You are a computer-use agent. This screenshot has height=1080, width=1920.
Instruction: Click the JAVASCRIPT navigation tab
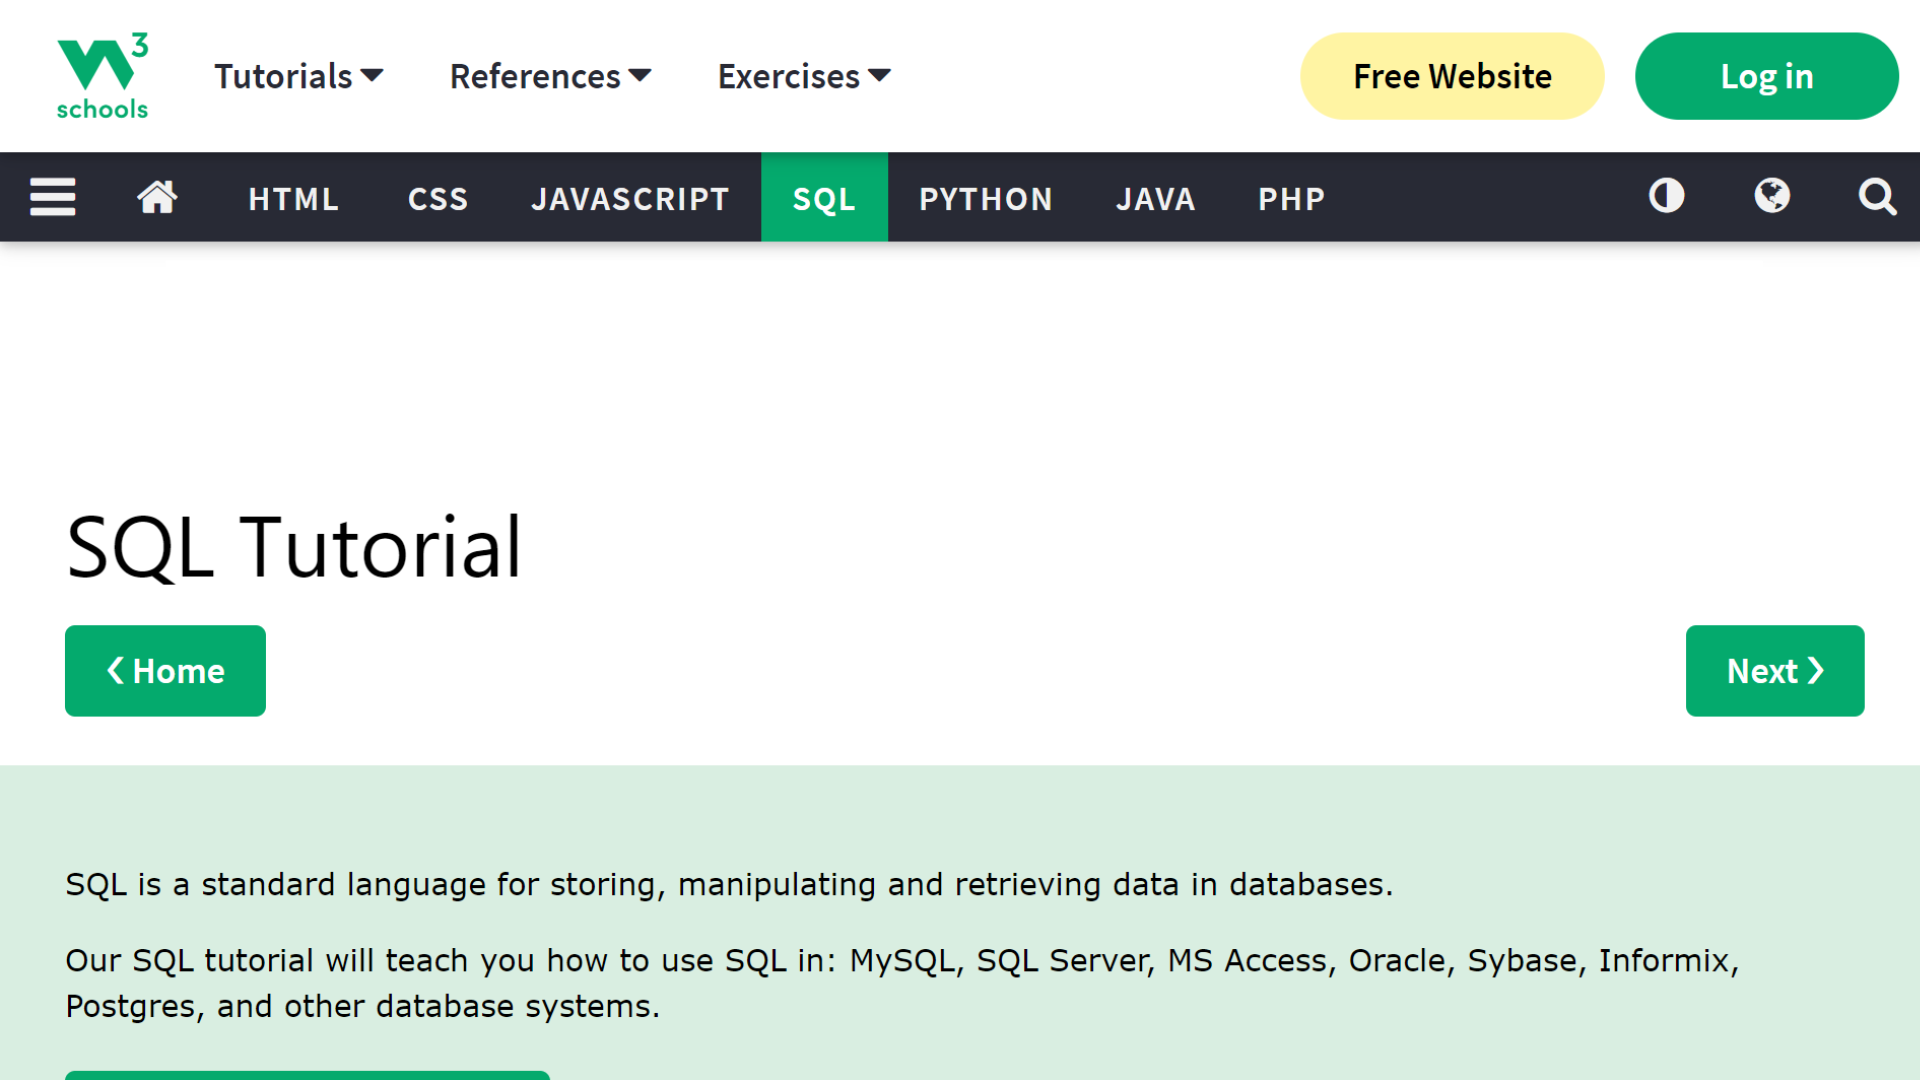(629, 198)
